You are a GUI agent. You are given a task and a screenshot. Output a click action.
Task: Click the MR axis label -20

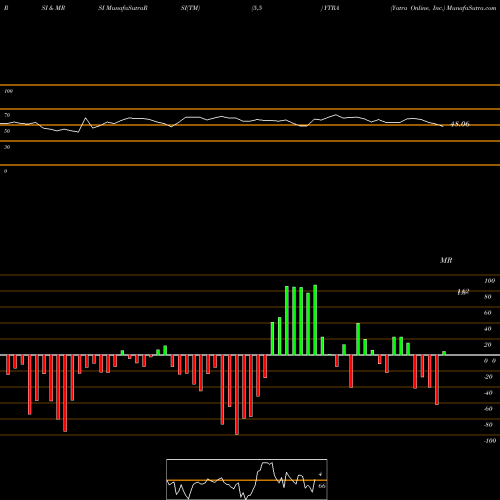(488, 377)
